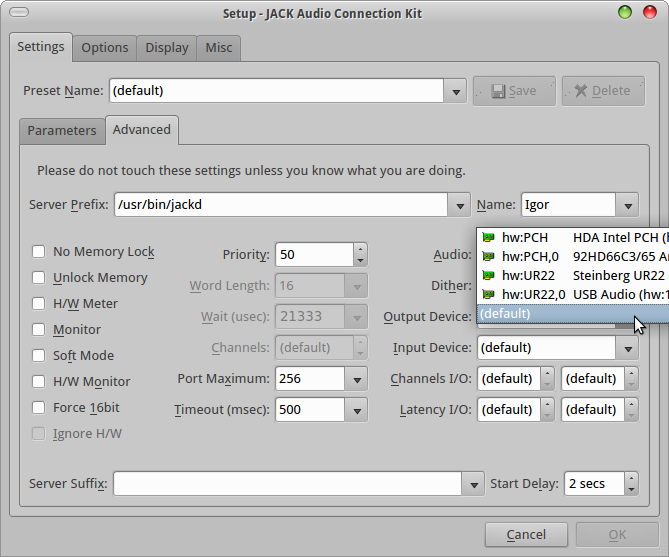669x557 pixels.
Task: Click the window menu pill icon in title bar
Action: pyautogui.click(x=19, y=12)
